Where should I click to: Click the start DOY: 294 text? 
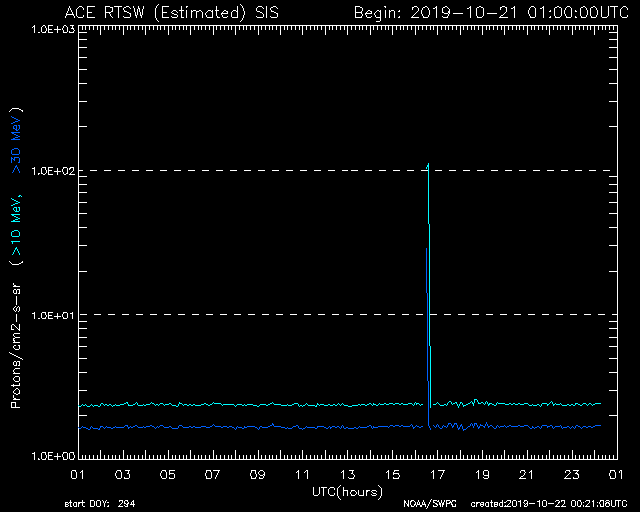(101, 503)
